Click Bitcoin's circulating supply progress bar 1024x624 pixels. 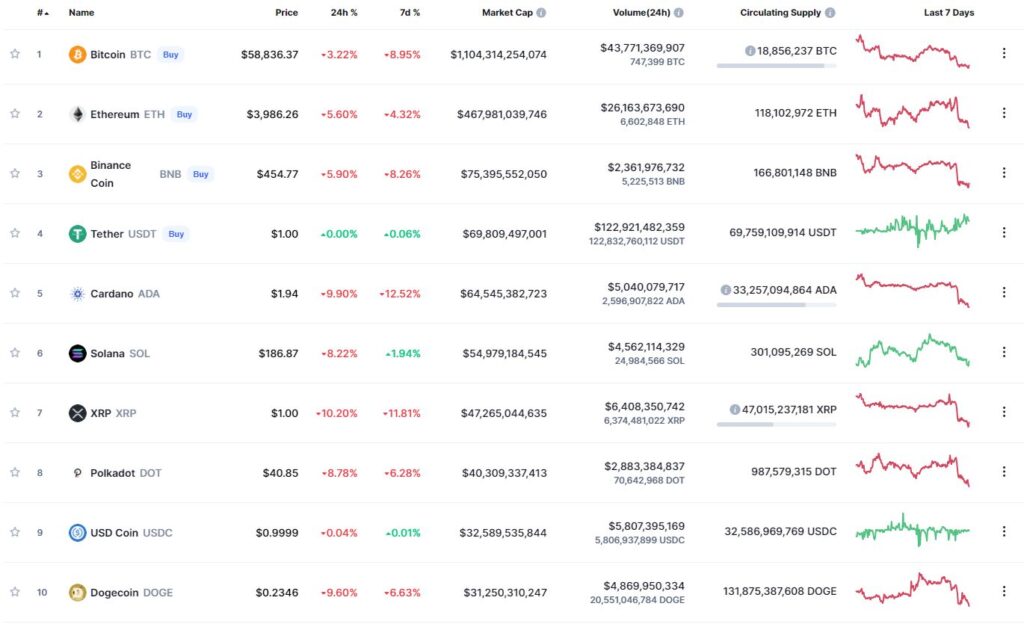coord(776,66)
